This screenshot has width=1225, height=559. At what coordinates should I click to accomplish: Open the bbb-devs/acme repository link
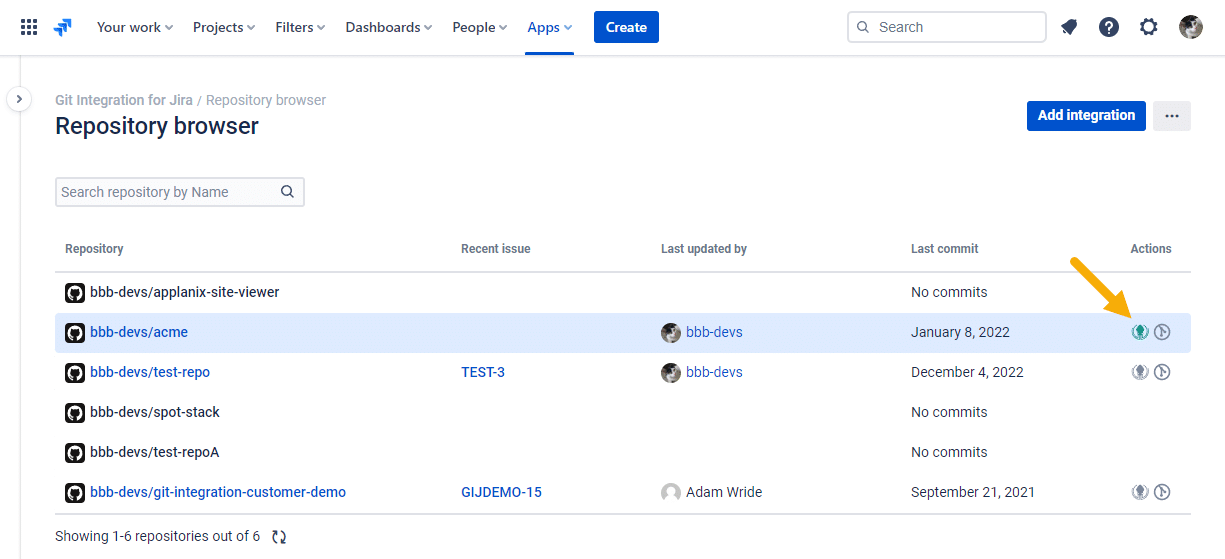(x=139, y=332)
